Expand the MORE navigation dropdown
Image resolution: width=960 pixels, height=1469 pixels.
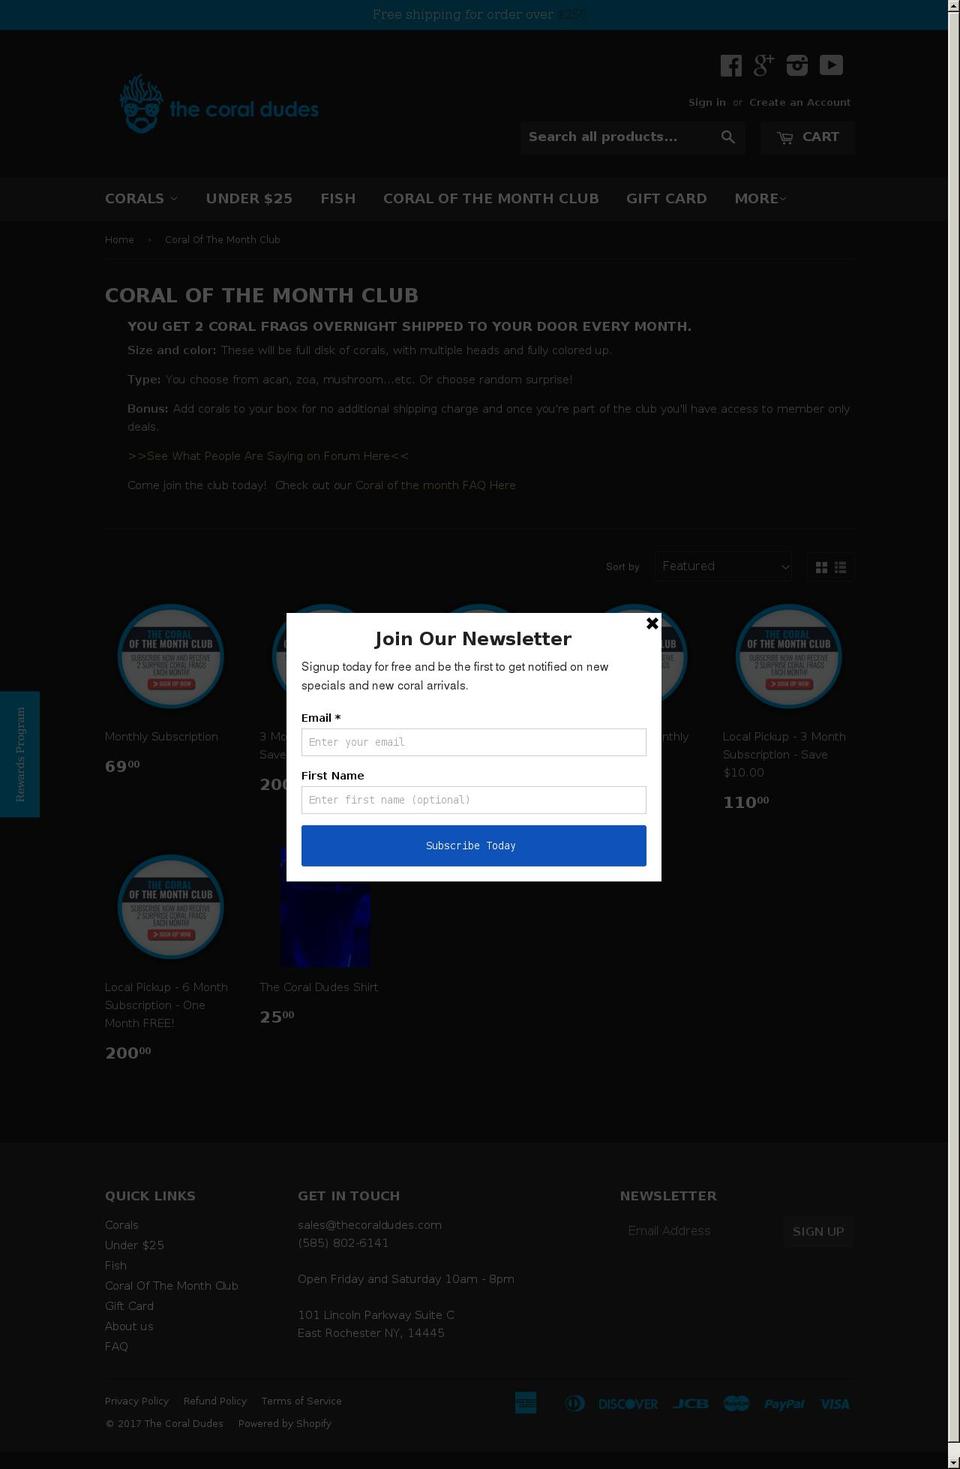tap(760, 198)
